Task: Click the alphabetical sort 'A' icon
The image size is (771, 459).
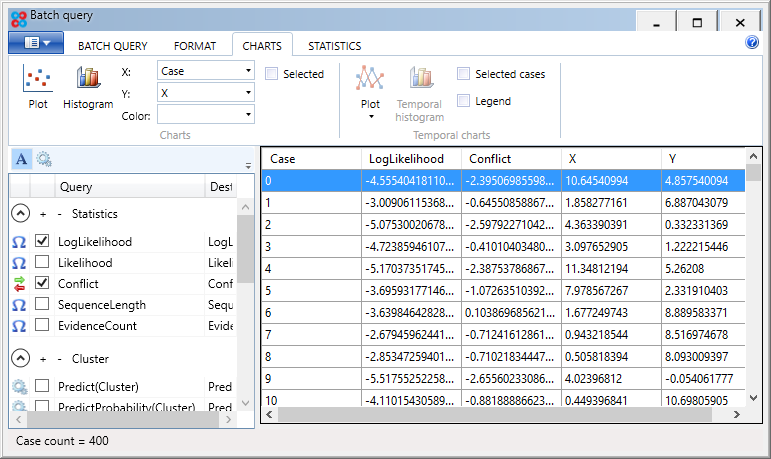Action: point(21,159)
